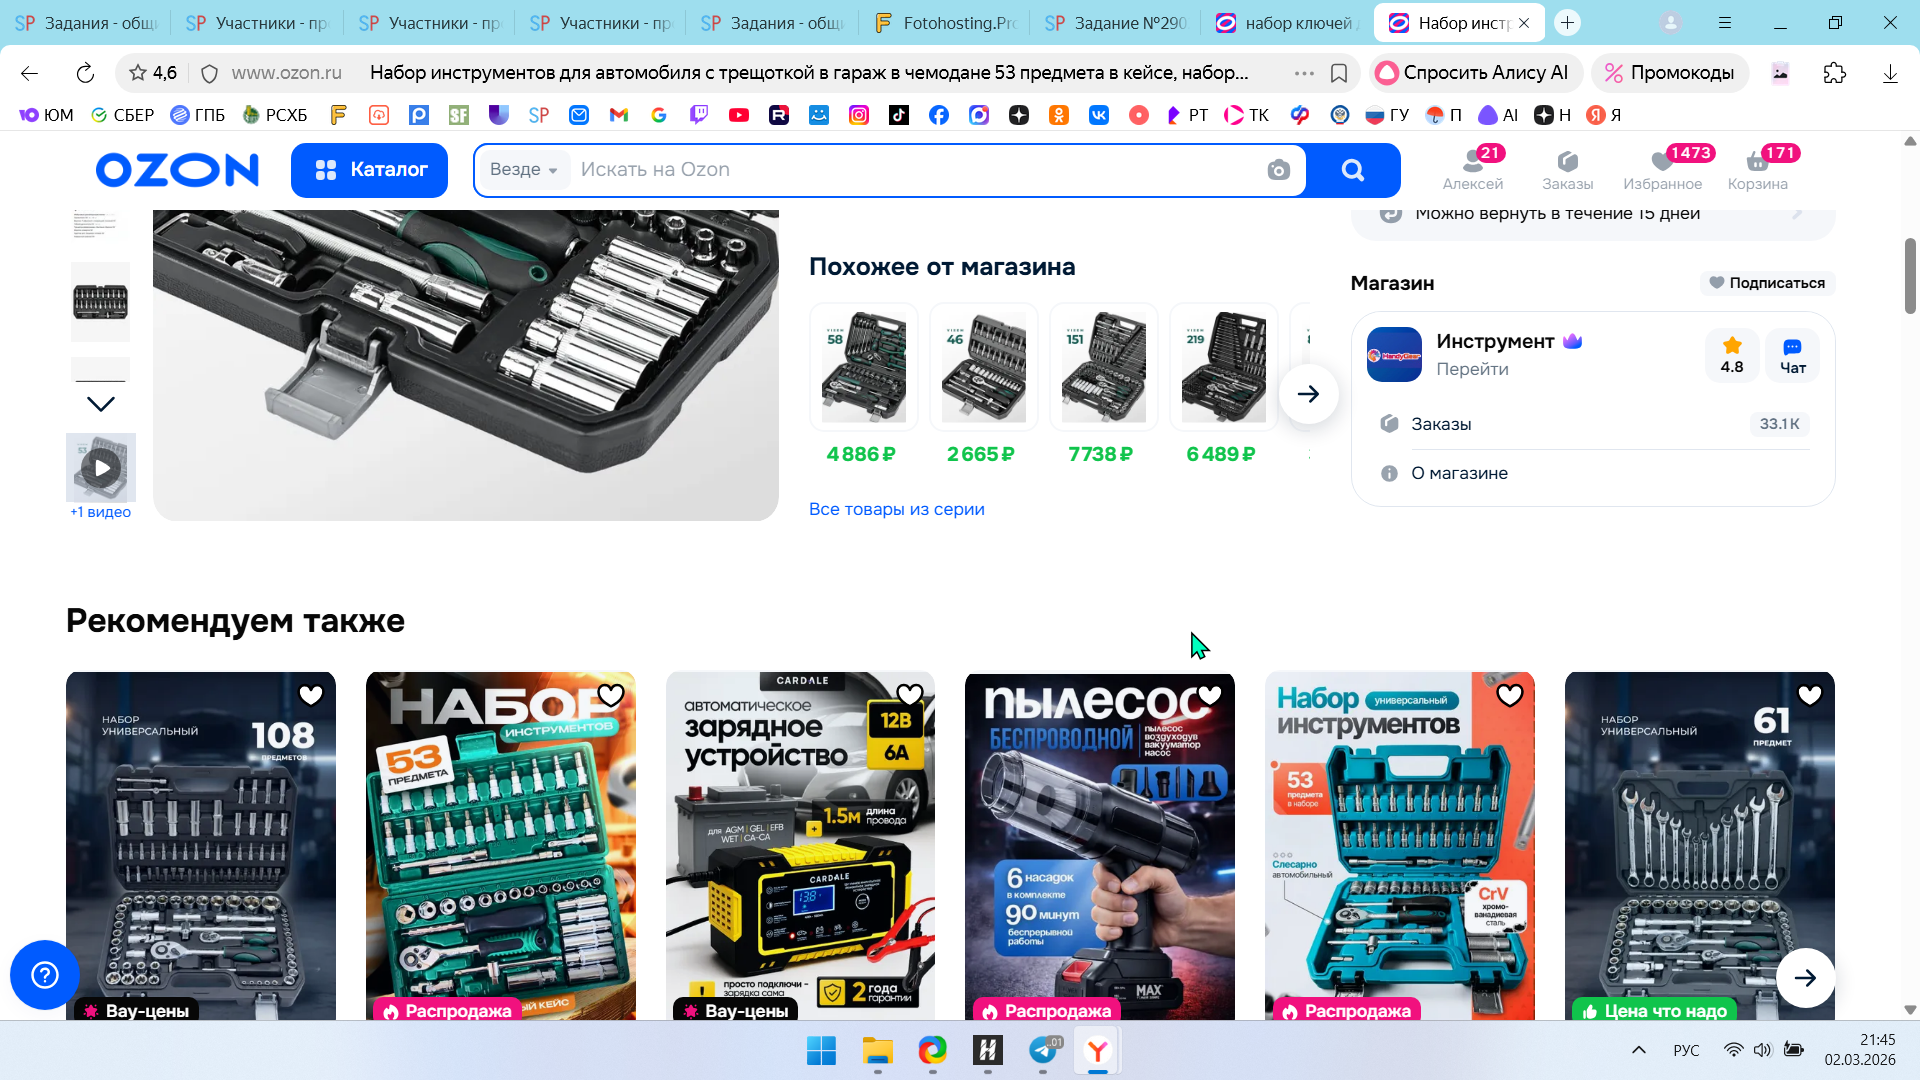Click the page vertical scrollbar thumb
Image resolution: width=1920 pixels, height=1080 pixels.
point(1910,275)
